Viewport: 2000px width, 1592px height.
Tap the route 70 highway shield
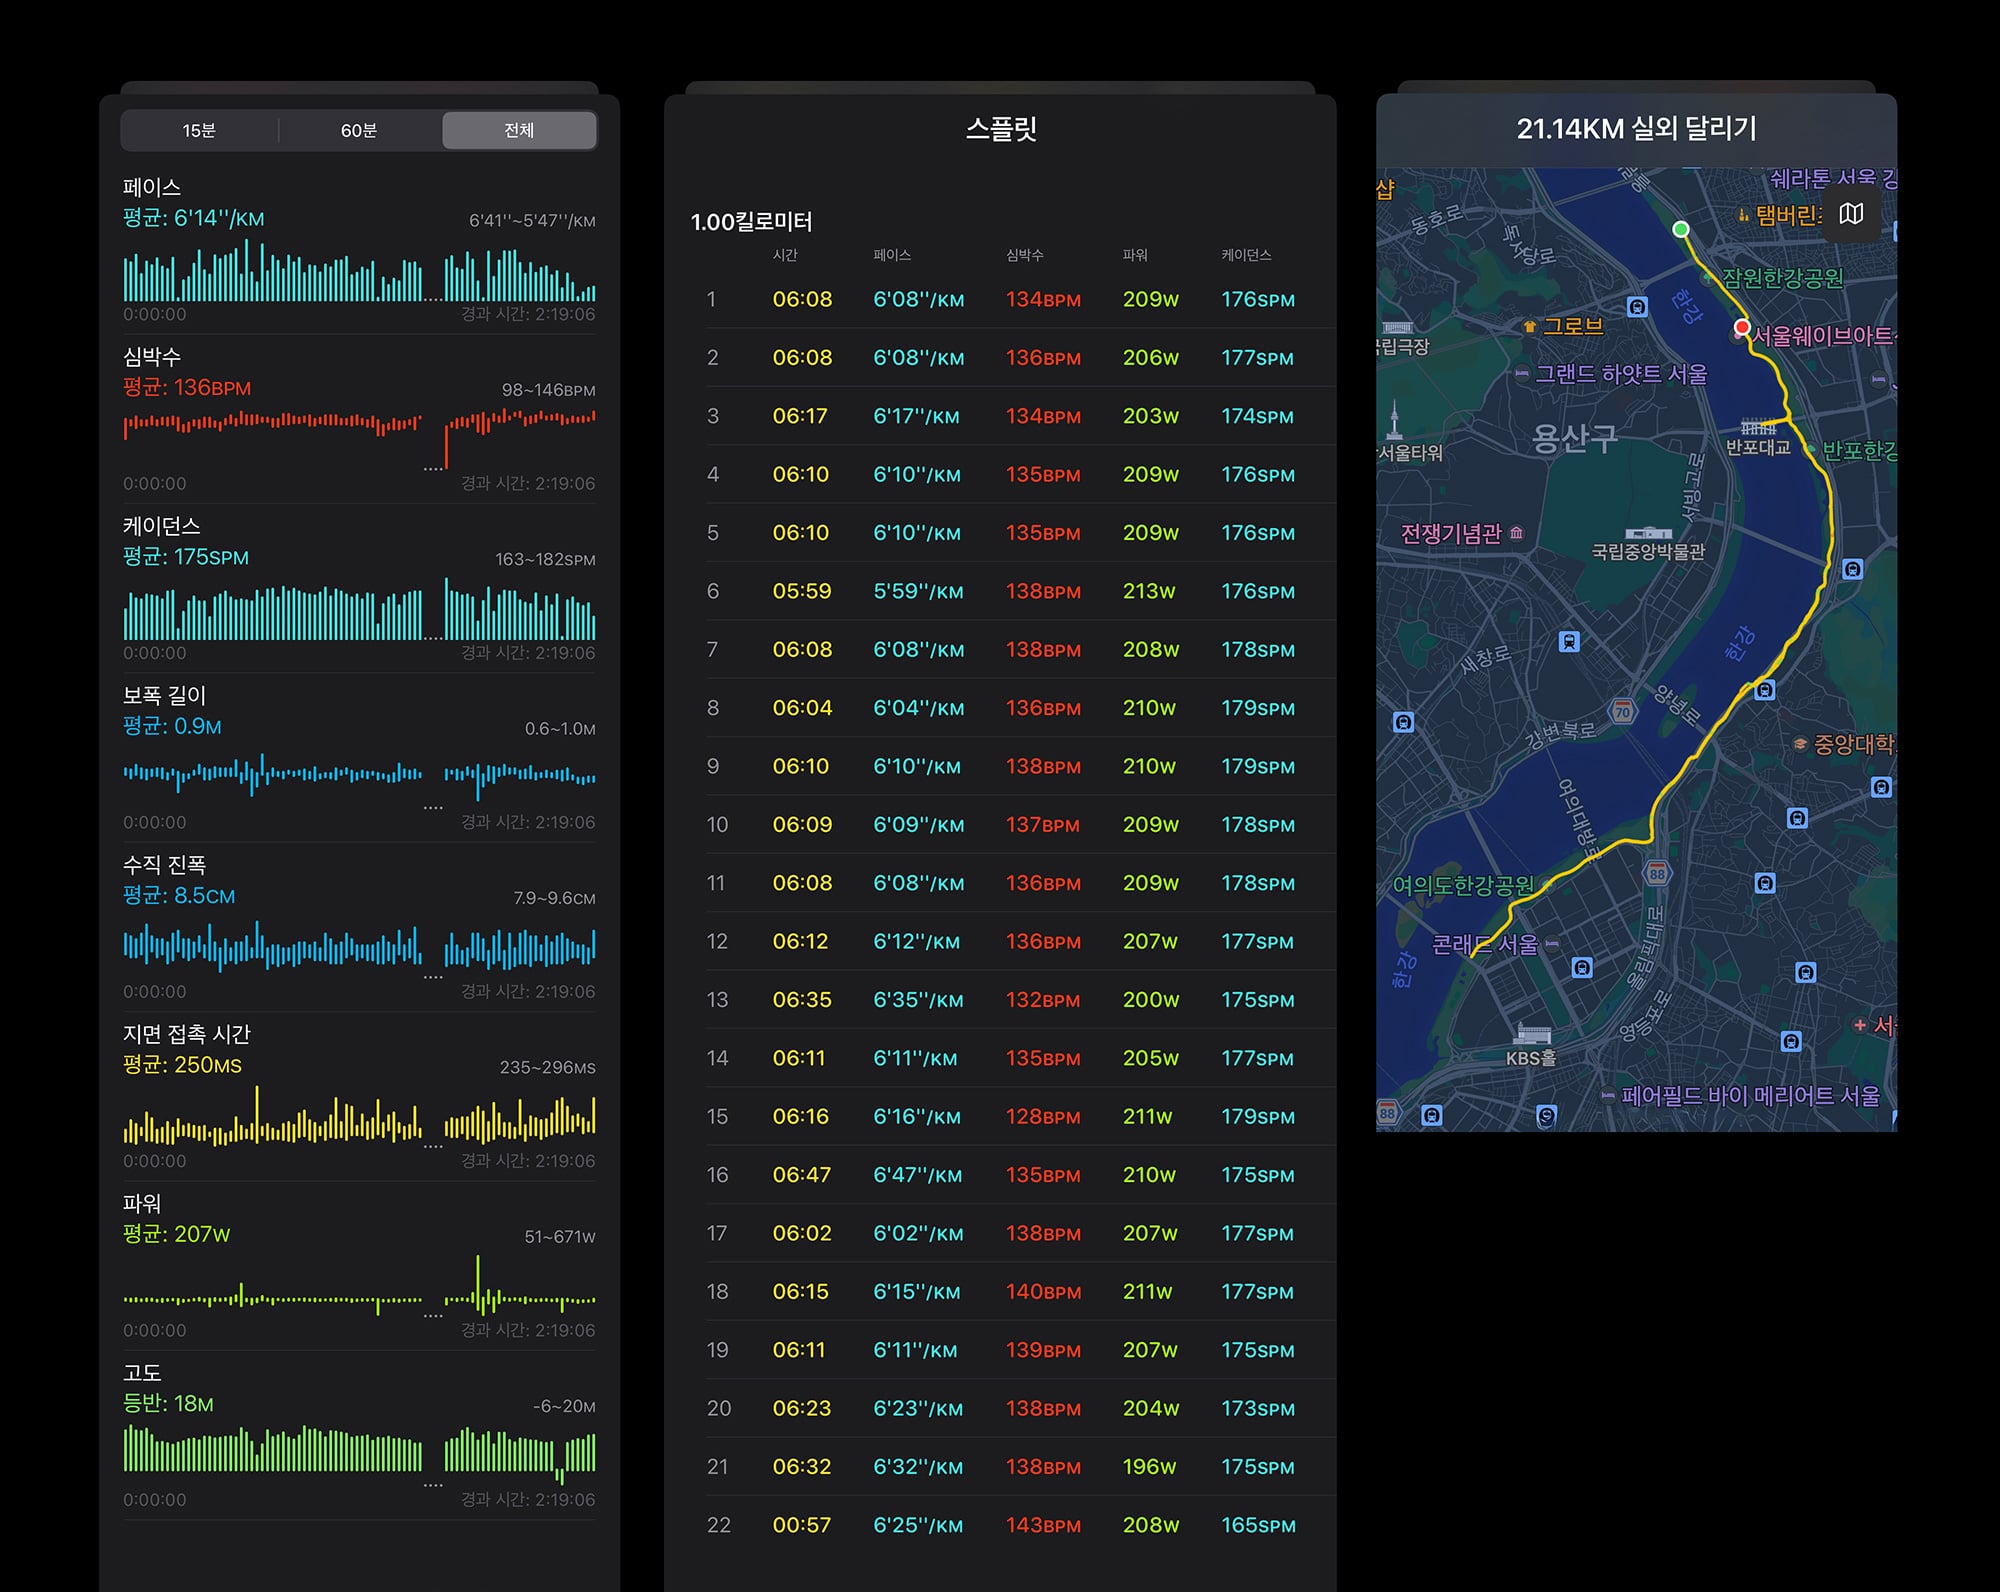[x=1622, y=711]
